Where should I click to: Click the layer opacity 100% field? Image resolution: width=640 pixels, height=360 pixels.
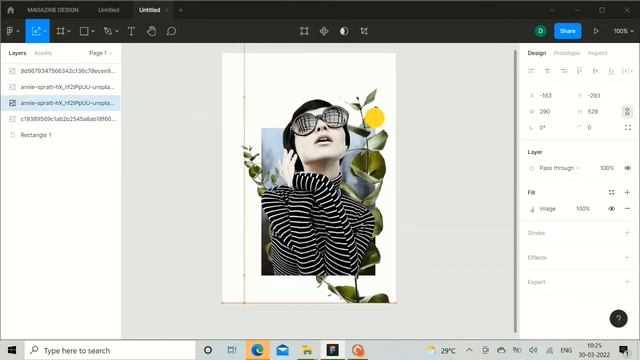607,168
